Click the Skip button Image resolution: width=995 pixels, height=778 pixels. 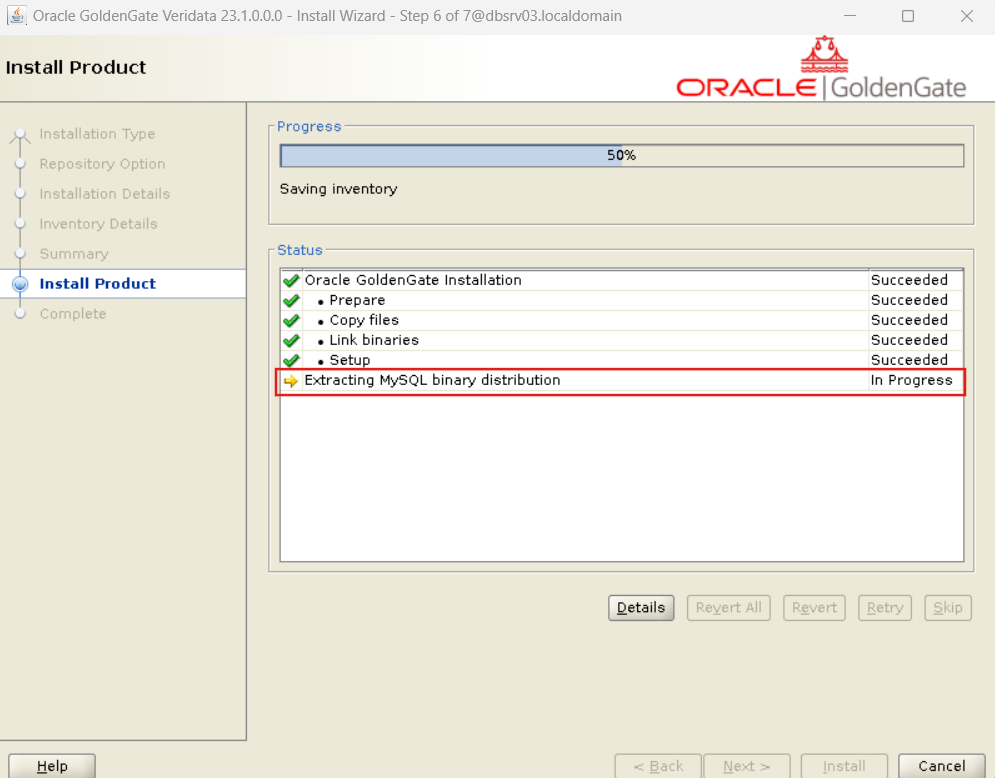[x=947, y=608]
